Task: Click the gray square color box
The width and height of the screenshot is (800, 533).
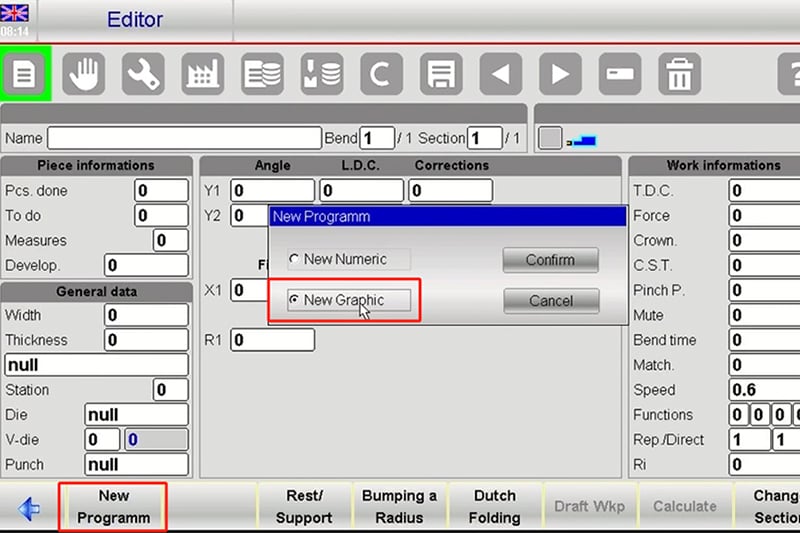Action: click(550, 138)
